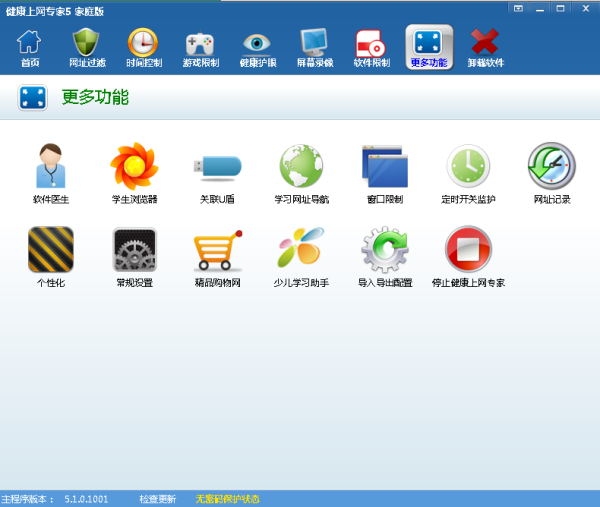600x507 pixels.
Task: Open 导入导出配置 import export
Action: [x=384, y=250]
